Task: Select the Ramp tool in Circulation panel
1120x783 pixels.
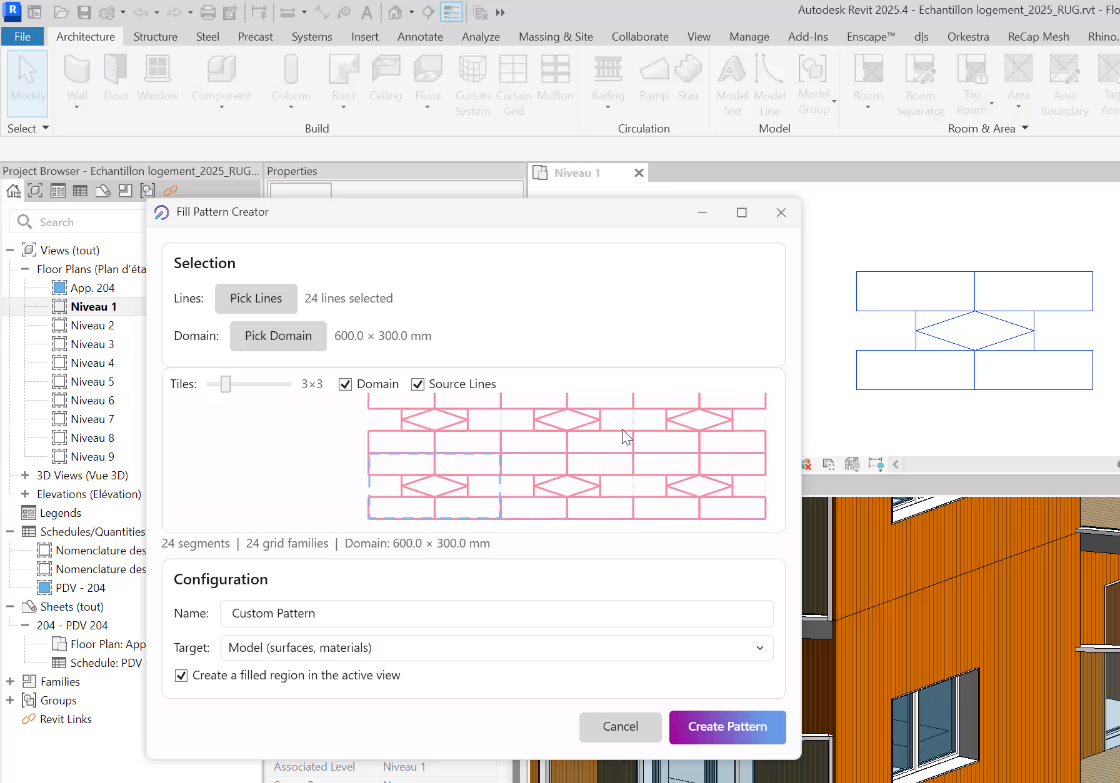Action: click(654, 79)
